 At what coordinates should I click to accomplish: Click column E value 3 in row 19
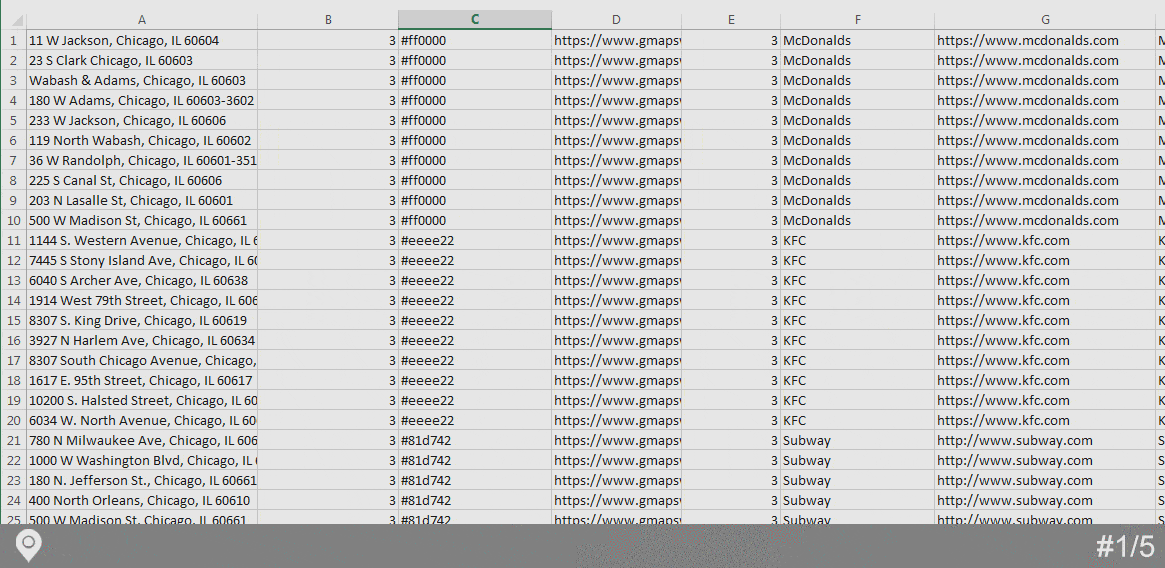[731, 401]
